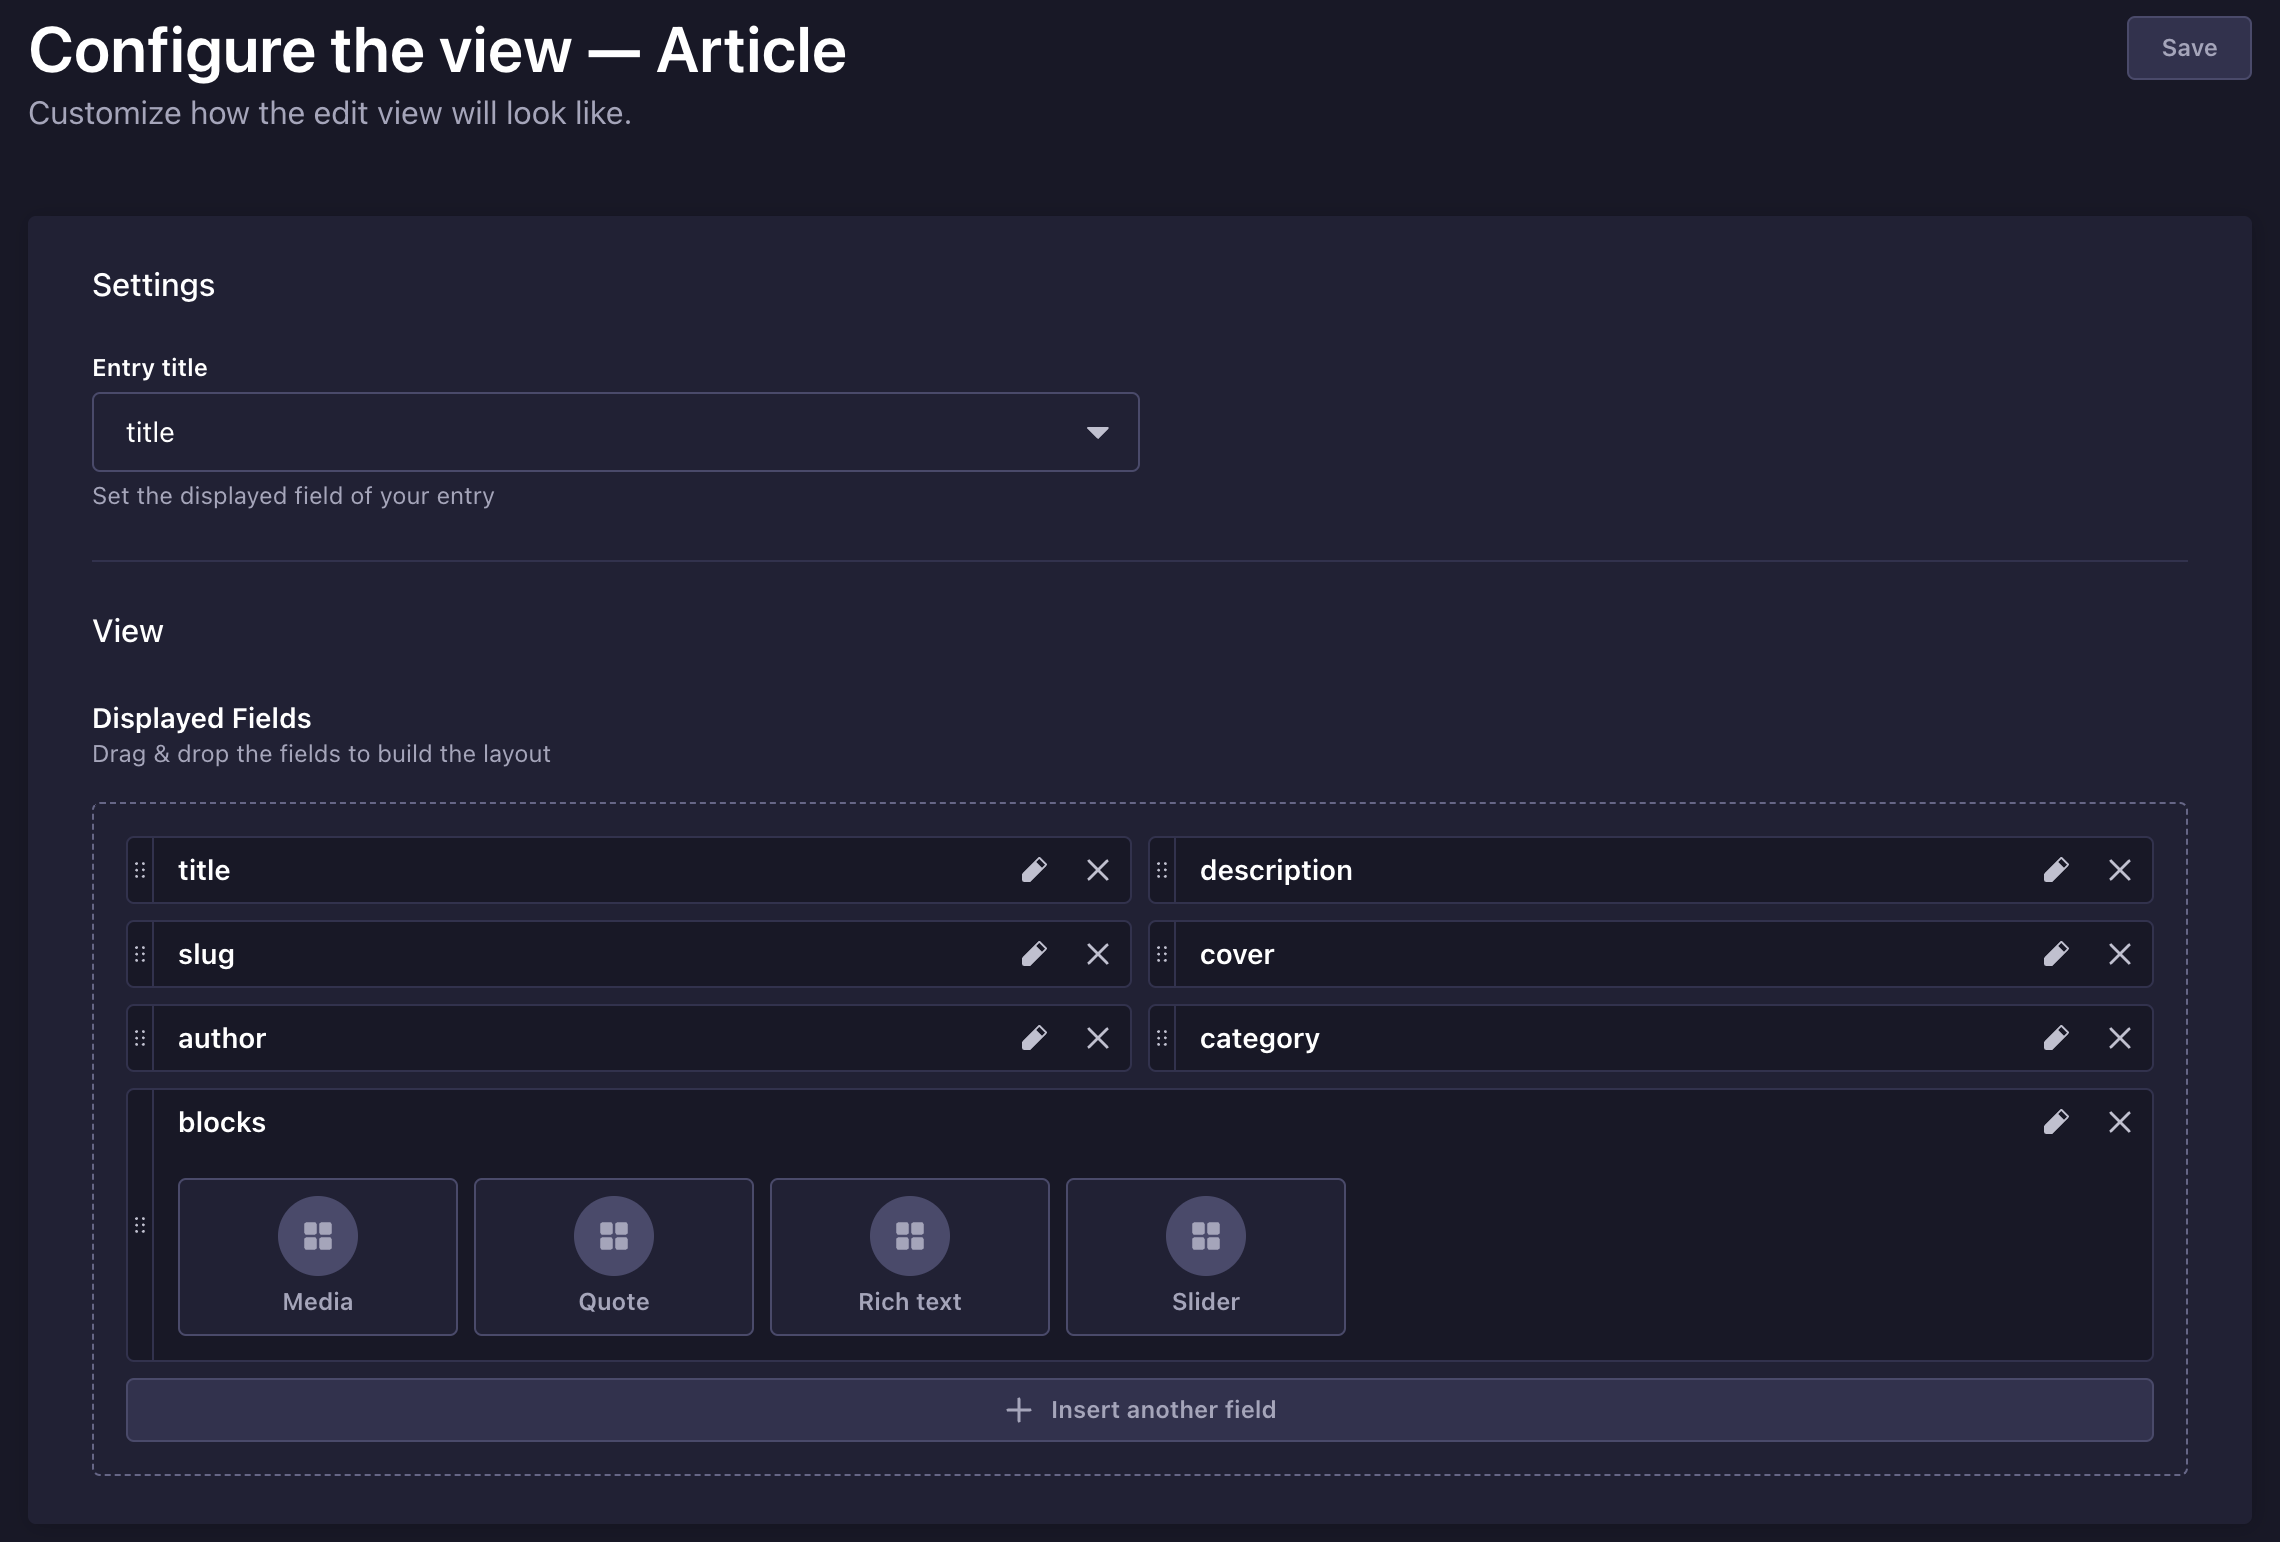Edit the title field settings with the pencil icon
2280x1542 pixels.
click(x=1035, y=870)
